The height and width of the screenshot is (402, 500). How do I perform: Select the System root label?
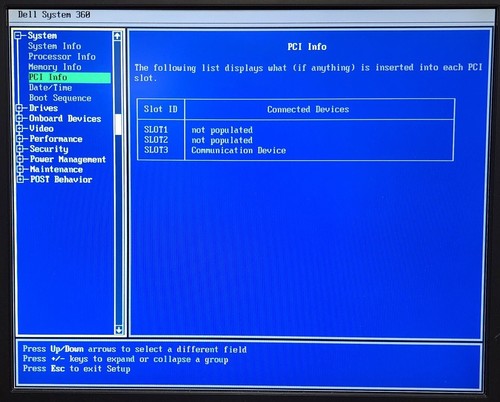point(42,35)
